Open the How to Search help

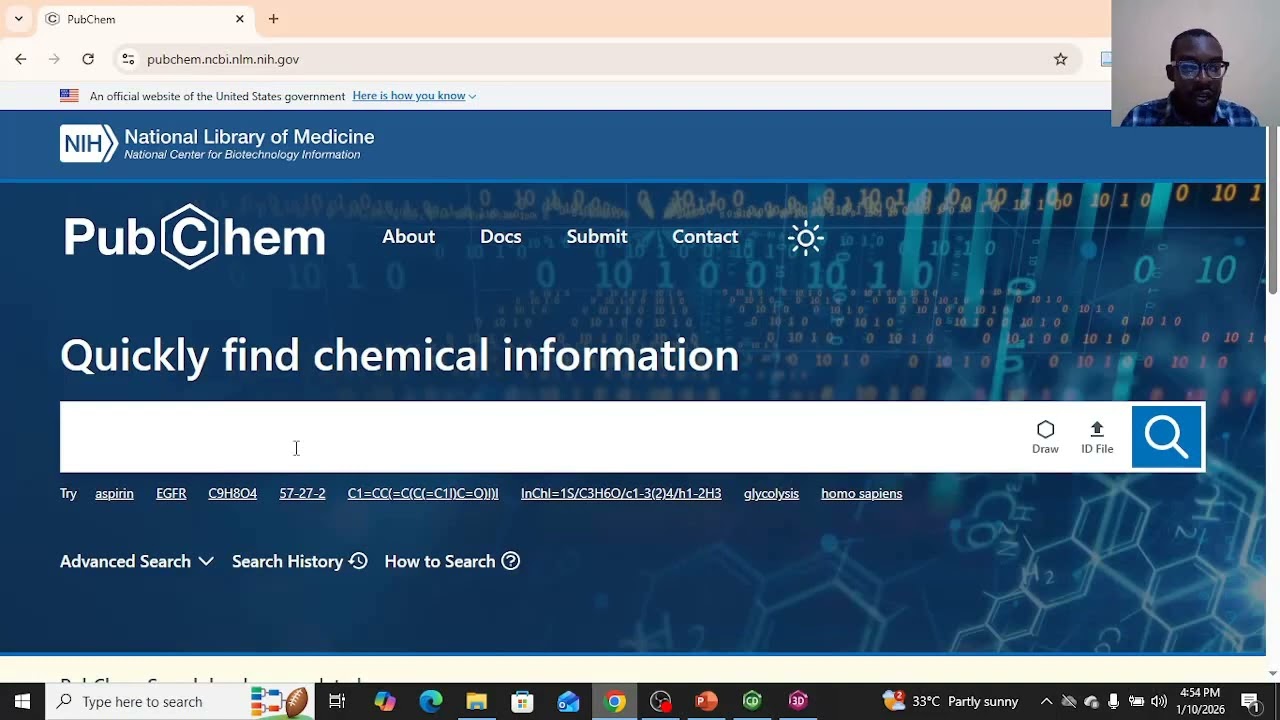[x=452, y=562]
